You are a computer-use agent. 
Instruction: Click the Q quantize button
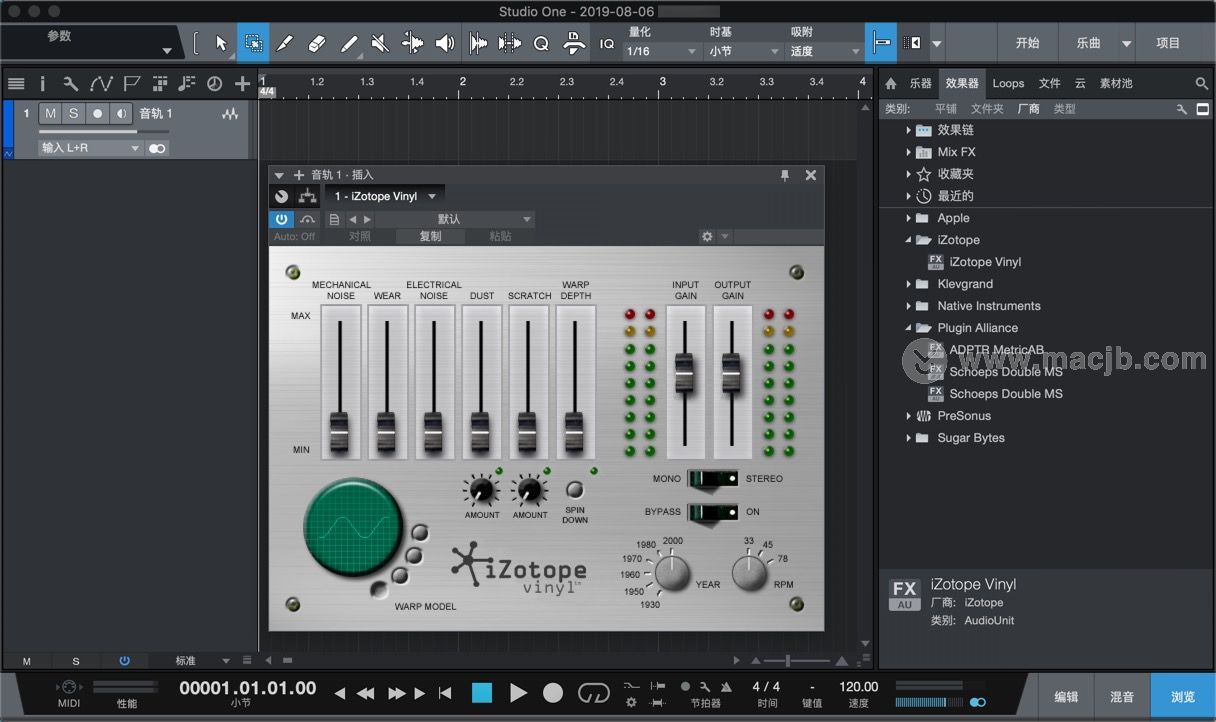point(541,43)
